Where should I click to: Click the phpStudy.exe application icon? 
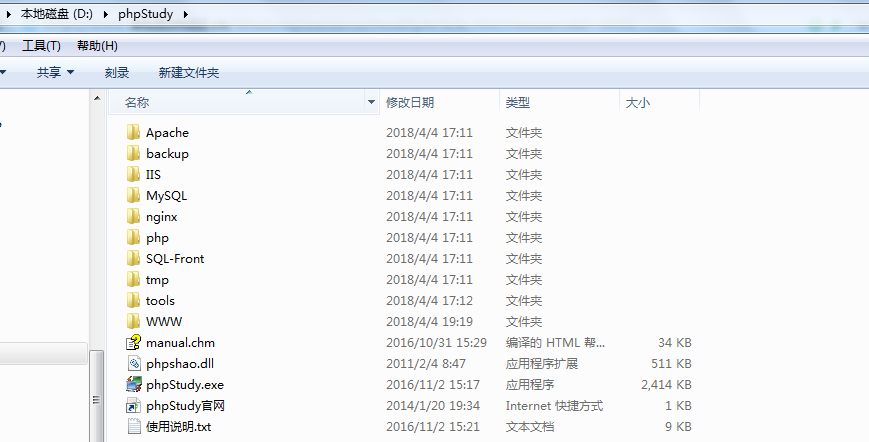[x=134, y=384]
